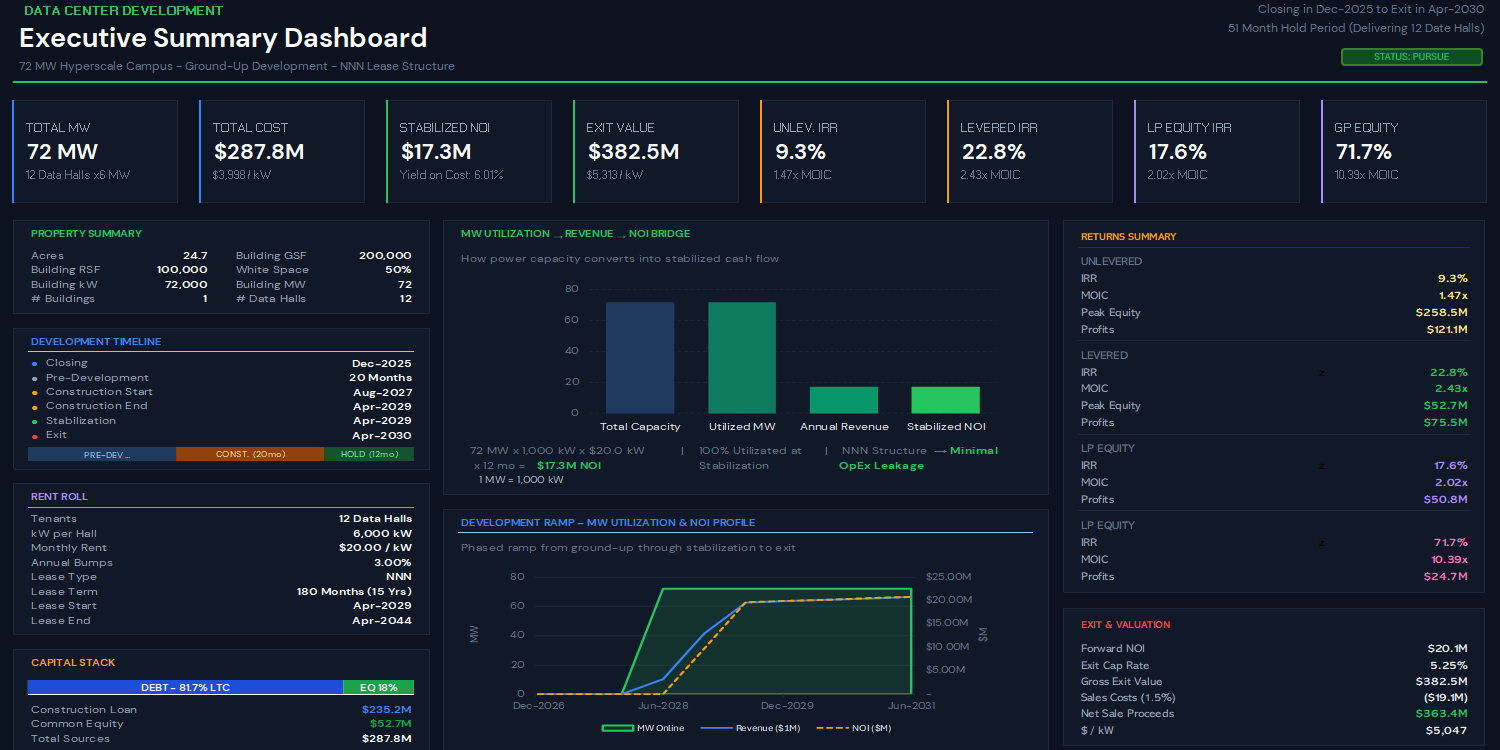Screen dimensions: 1500x750
Task: Select the TOTAL MW summary card
Action: click(x=95, y=151)
